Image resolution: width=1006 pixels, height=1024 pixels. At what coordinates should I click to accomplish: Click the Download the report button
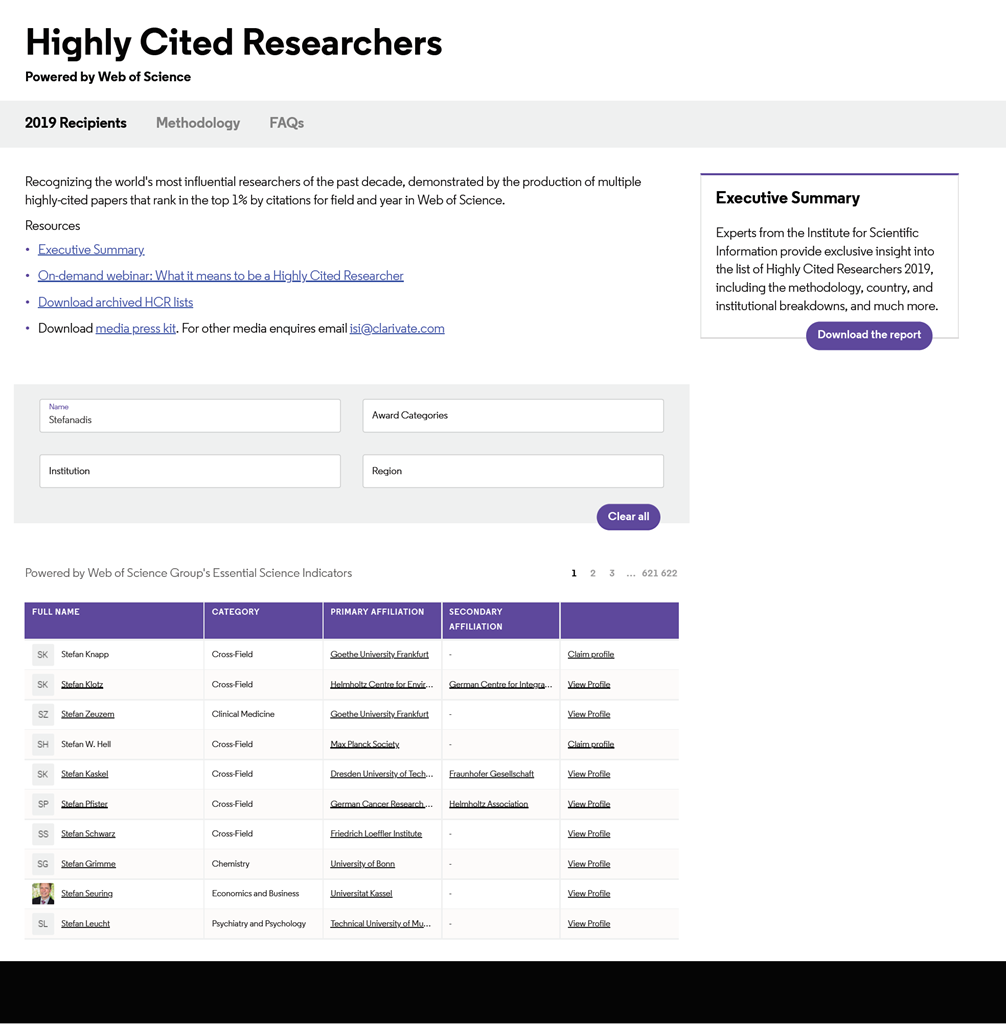coord(868,335)
